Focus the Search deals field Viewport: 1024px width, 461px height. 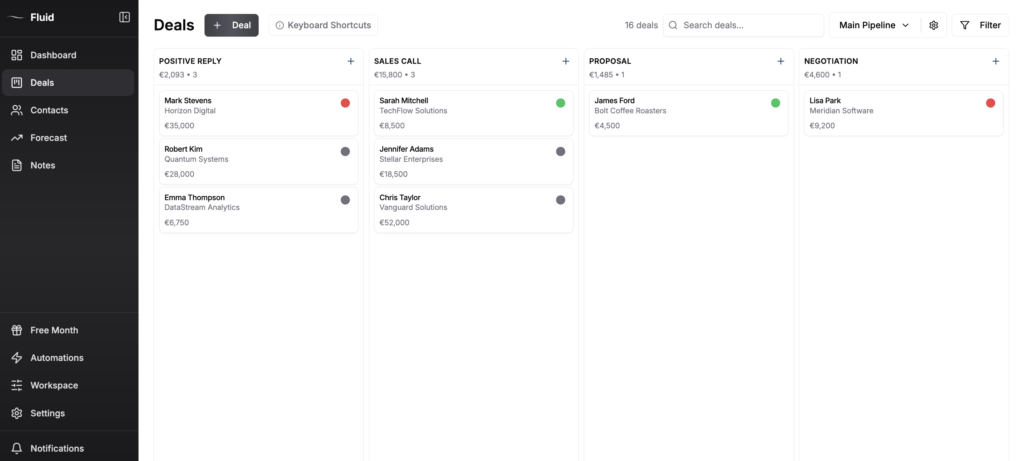point(750,25)
